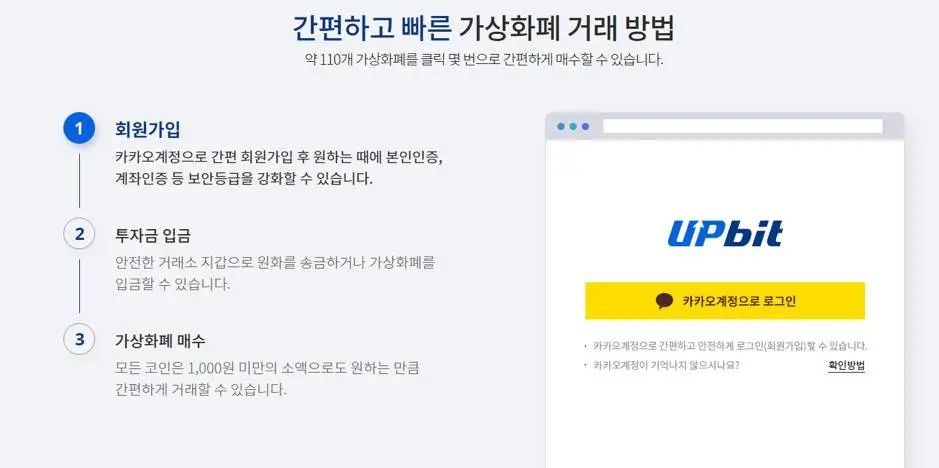Click the UPbit logo
Viewport: 939px width, 468px height.
(725, 234)
